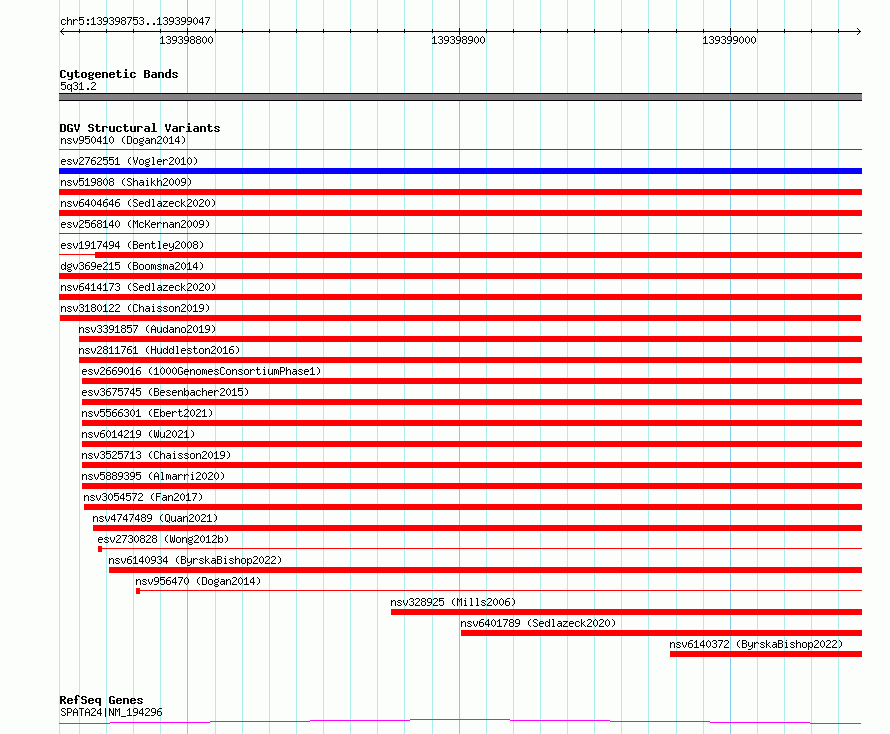This screenshot has width=890, height=734.
Task: Open dgv369e215 (Boomsma2014) variant
Action: [132, 266]
